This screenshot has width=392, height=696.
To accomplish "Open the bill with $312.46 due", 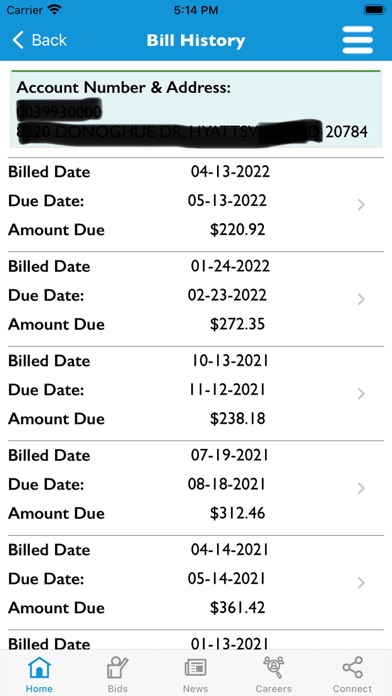I will click(x=196, y=488).
